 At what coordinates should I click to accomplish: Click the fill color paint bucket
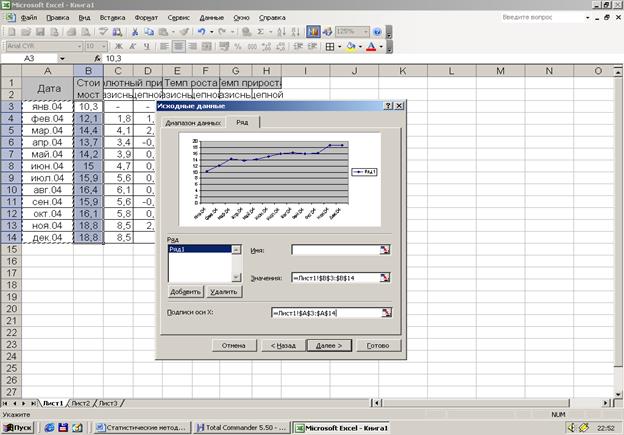[x=349, y=46]
